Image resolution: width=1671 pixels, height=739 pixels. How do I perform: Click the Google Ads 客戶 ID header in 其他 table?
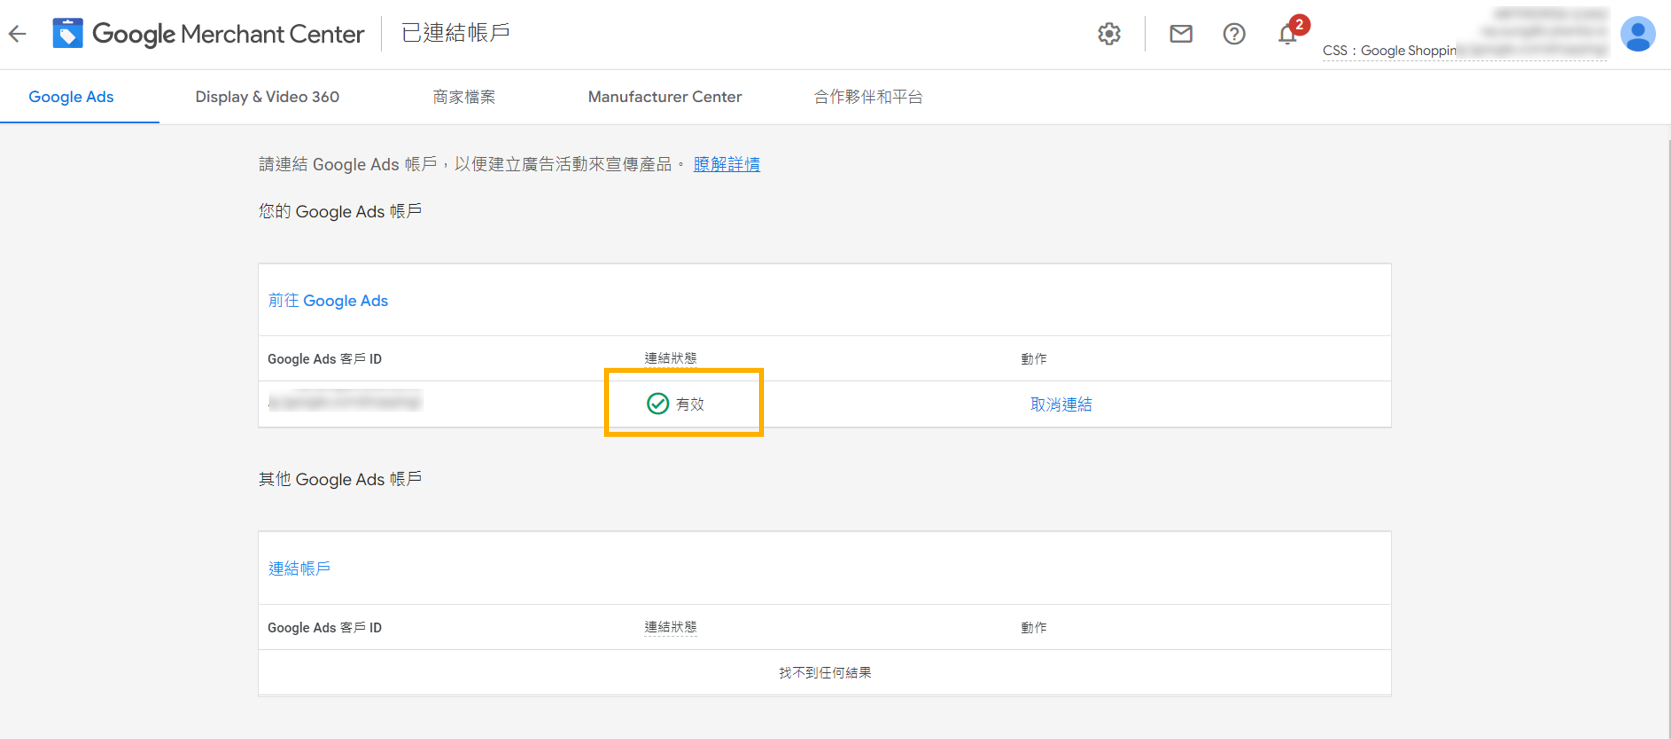click(325, 628)
